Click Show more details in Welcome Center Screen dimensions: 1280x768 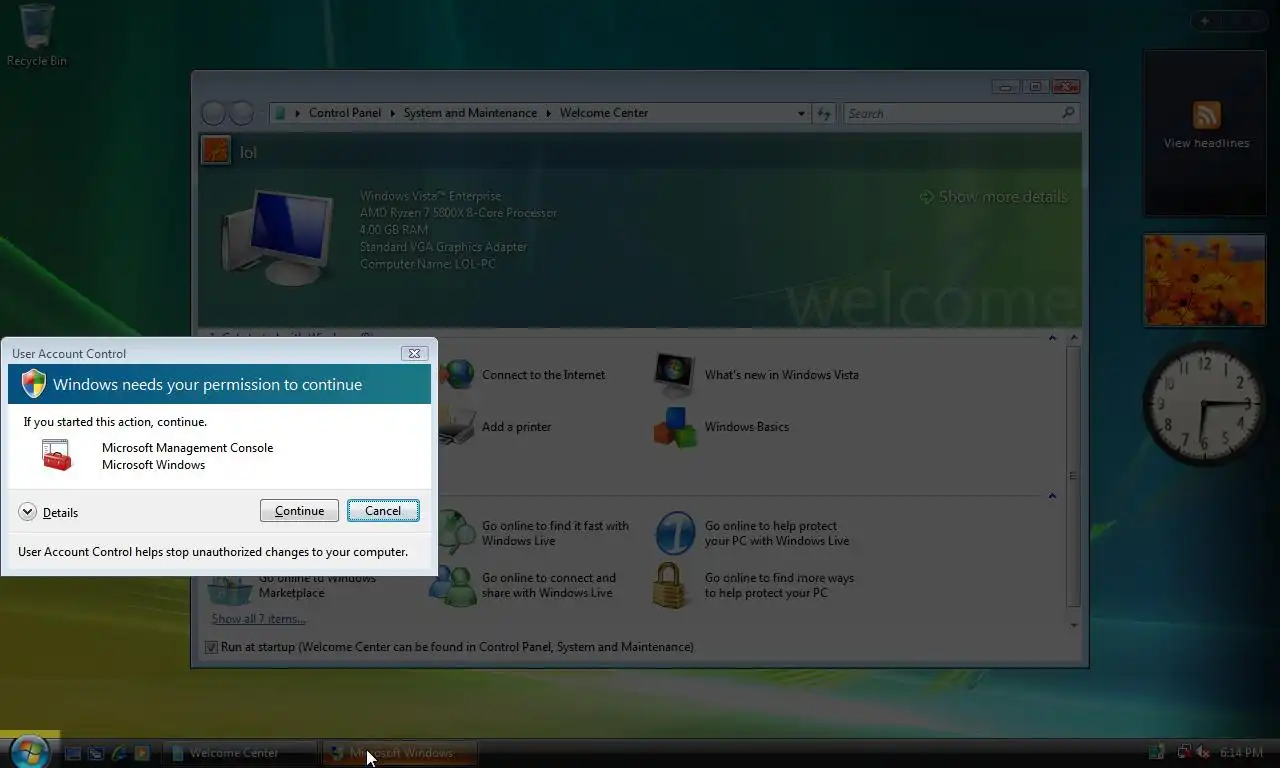994,197
